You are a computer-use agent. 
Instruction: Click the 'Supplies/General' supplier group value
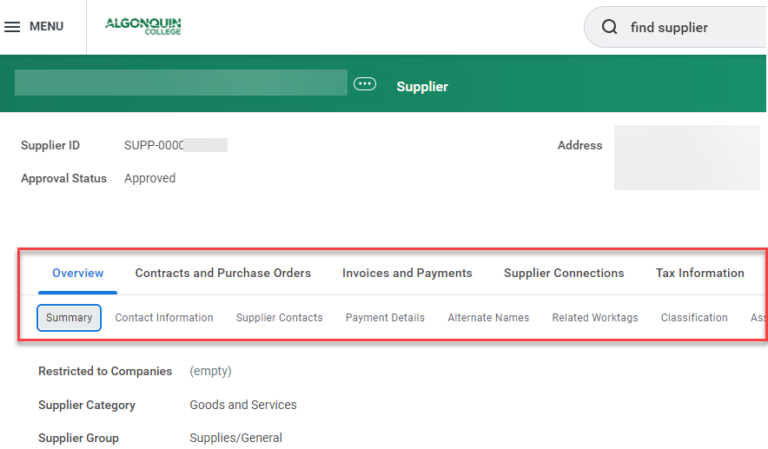tap(236, 438)
